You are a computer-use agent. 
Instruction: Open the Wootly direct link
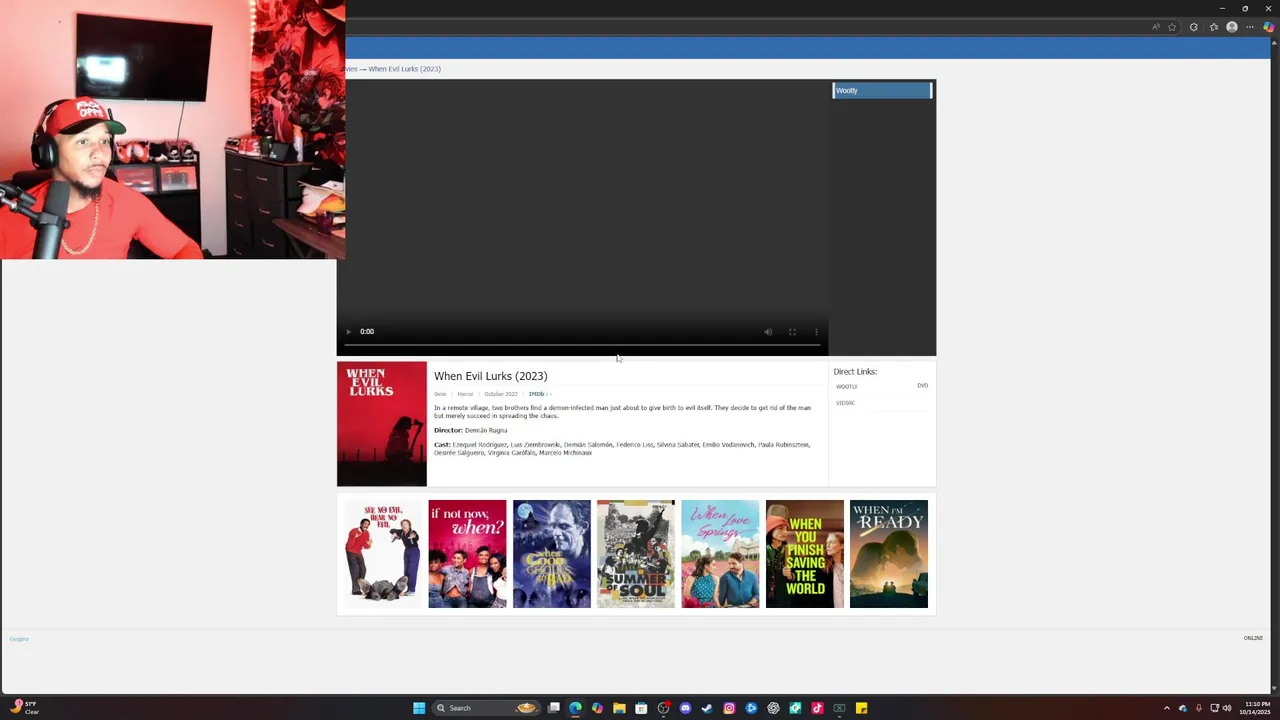pyautogui.click(x=847, y=386)
